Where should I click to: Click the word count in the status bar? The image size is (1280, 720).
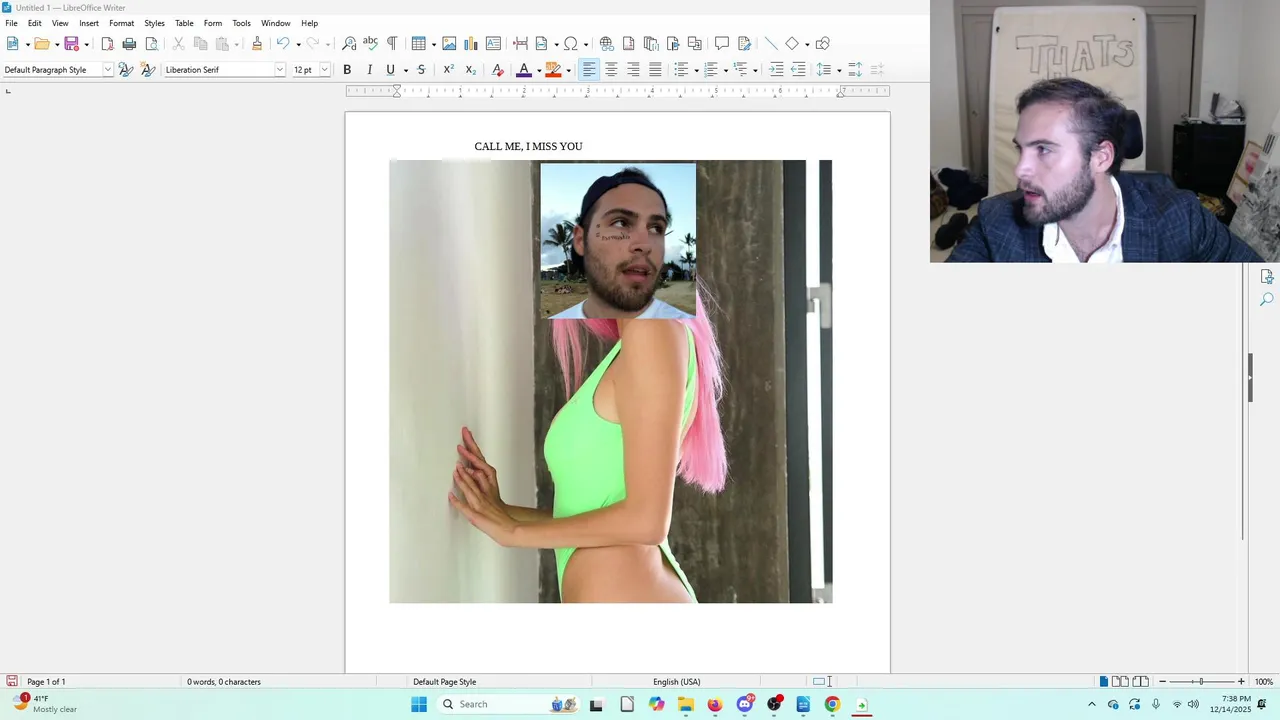coord(224,682)
